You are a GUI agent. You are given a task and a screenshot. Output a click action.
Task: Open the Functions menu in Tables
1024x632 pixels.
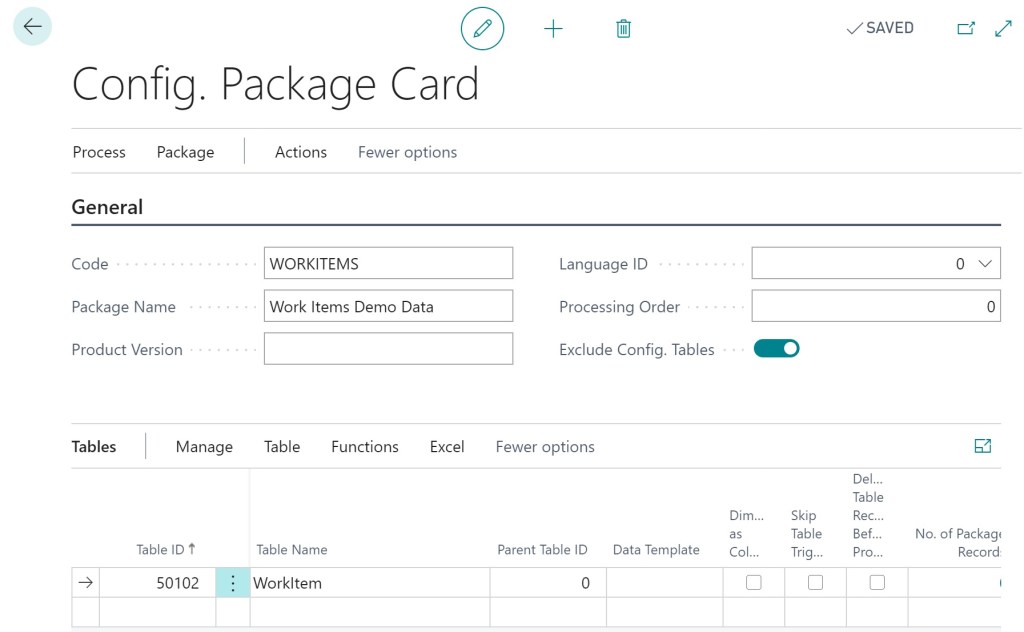(x=364, y=447)
